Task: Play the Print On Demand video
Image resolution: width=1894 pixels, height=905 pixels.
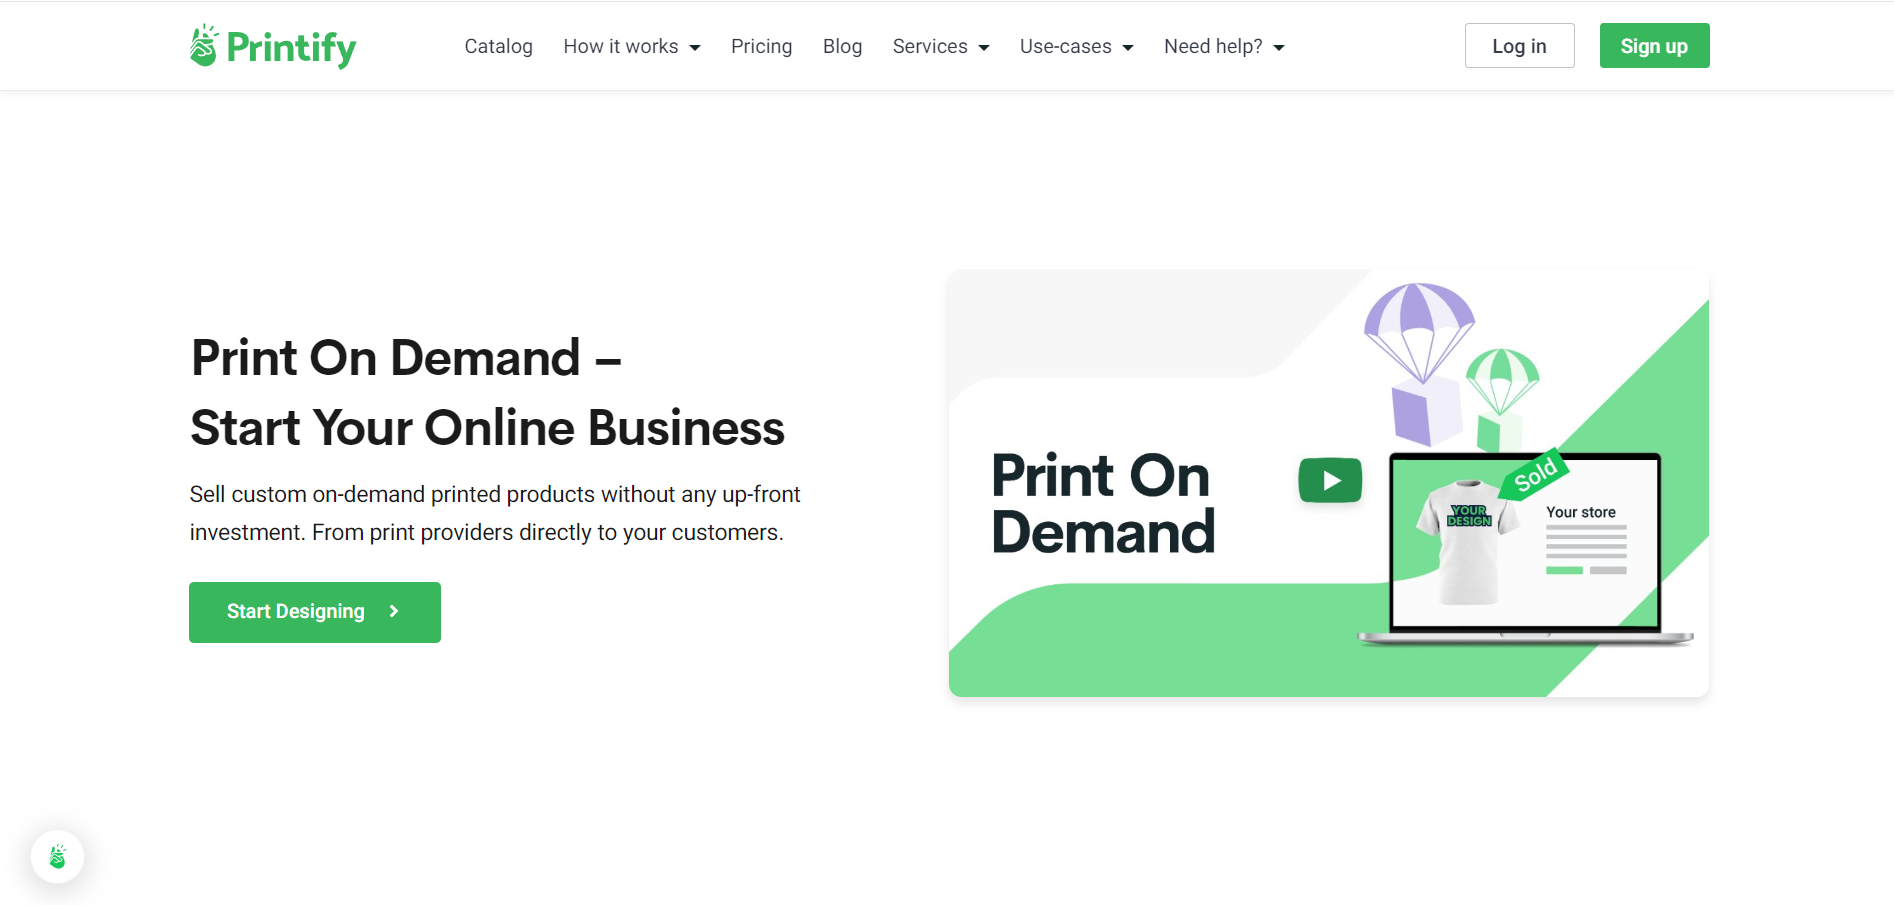Action: click(1330, 480)
